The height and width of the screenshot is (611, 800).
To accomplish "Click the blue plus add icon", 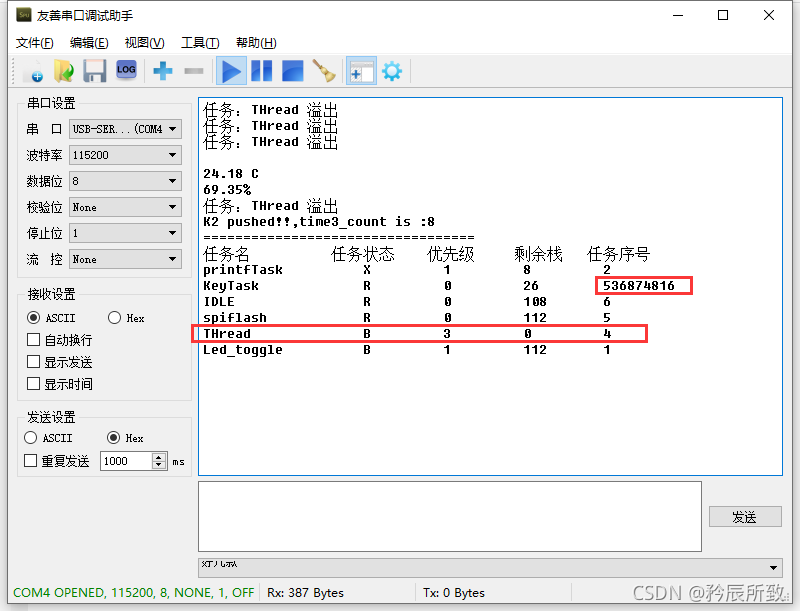I will point(162,71).
